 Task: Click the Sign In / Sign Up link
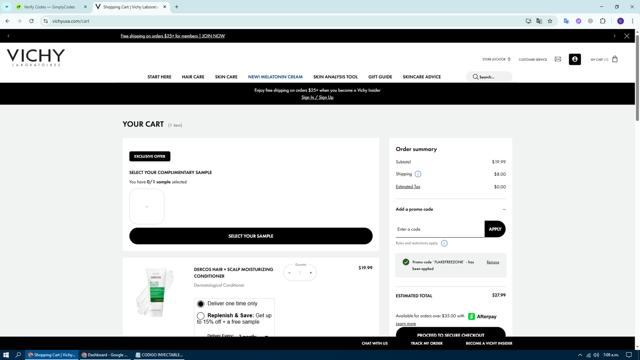coord(317,97)
